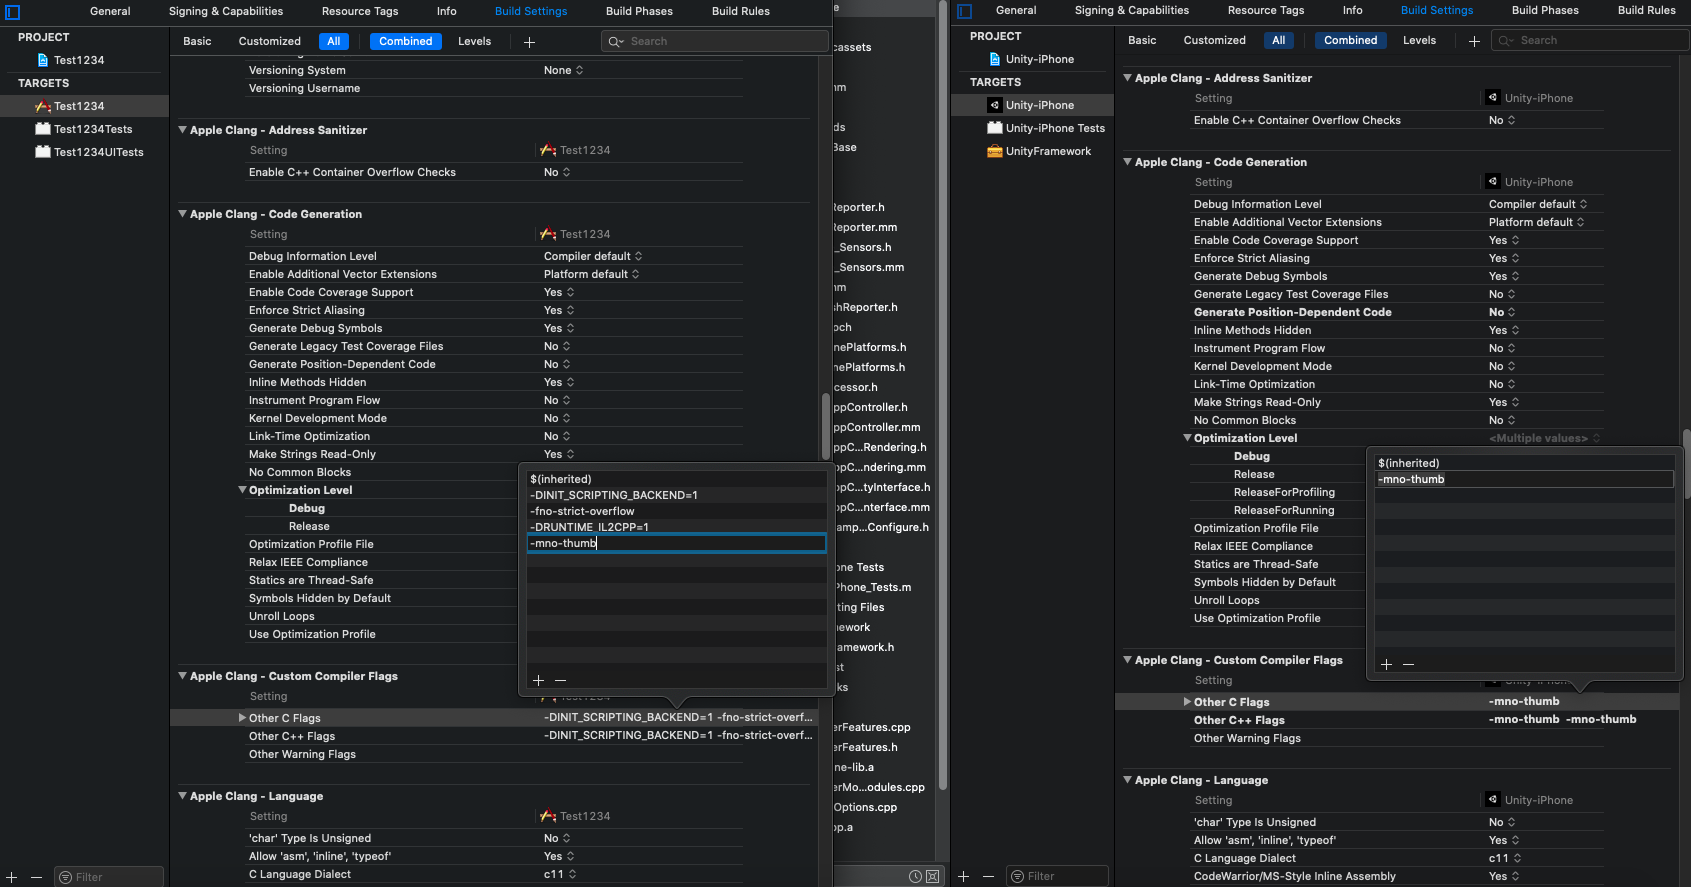
Task: Open Signing & Capabilities tab in left window
Action: click(x=226, y=11)
